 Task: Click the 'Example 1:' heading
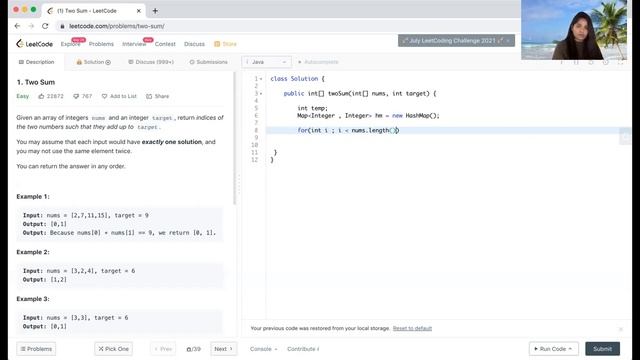[33, 197]
